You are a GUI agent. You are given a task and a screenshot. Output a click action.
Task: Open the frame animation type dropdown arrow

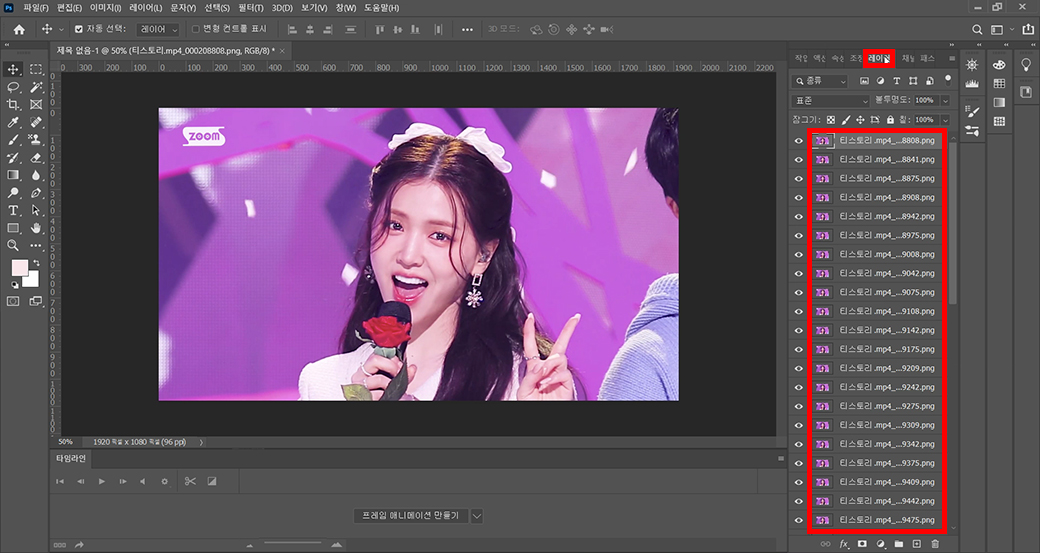[476, 516]
